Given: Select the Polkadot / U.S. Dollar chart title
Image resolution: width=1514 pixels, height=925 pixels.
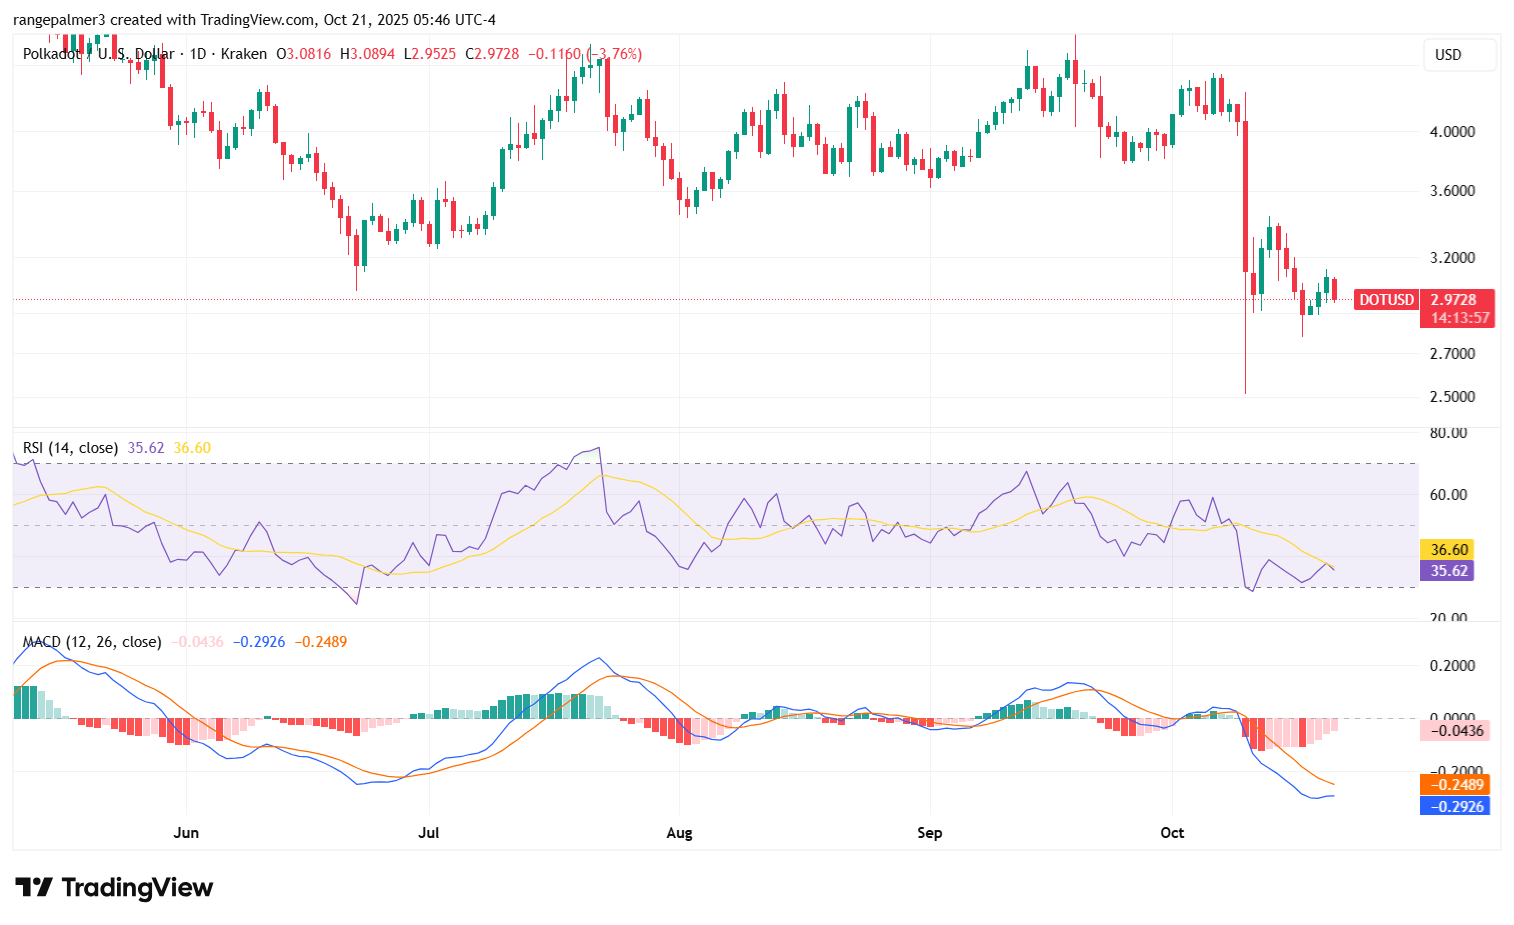Looking at the screenshot, I should (x=98, y=54).
